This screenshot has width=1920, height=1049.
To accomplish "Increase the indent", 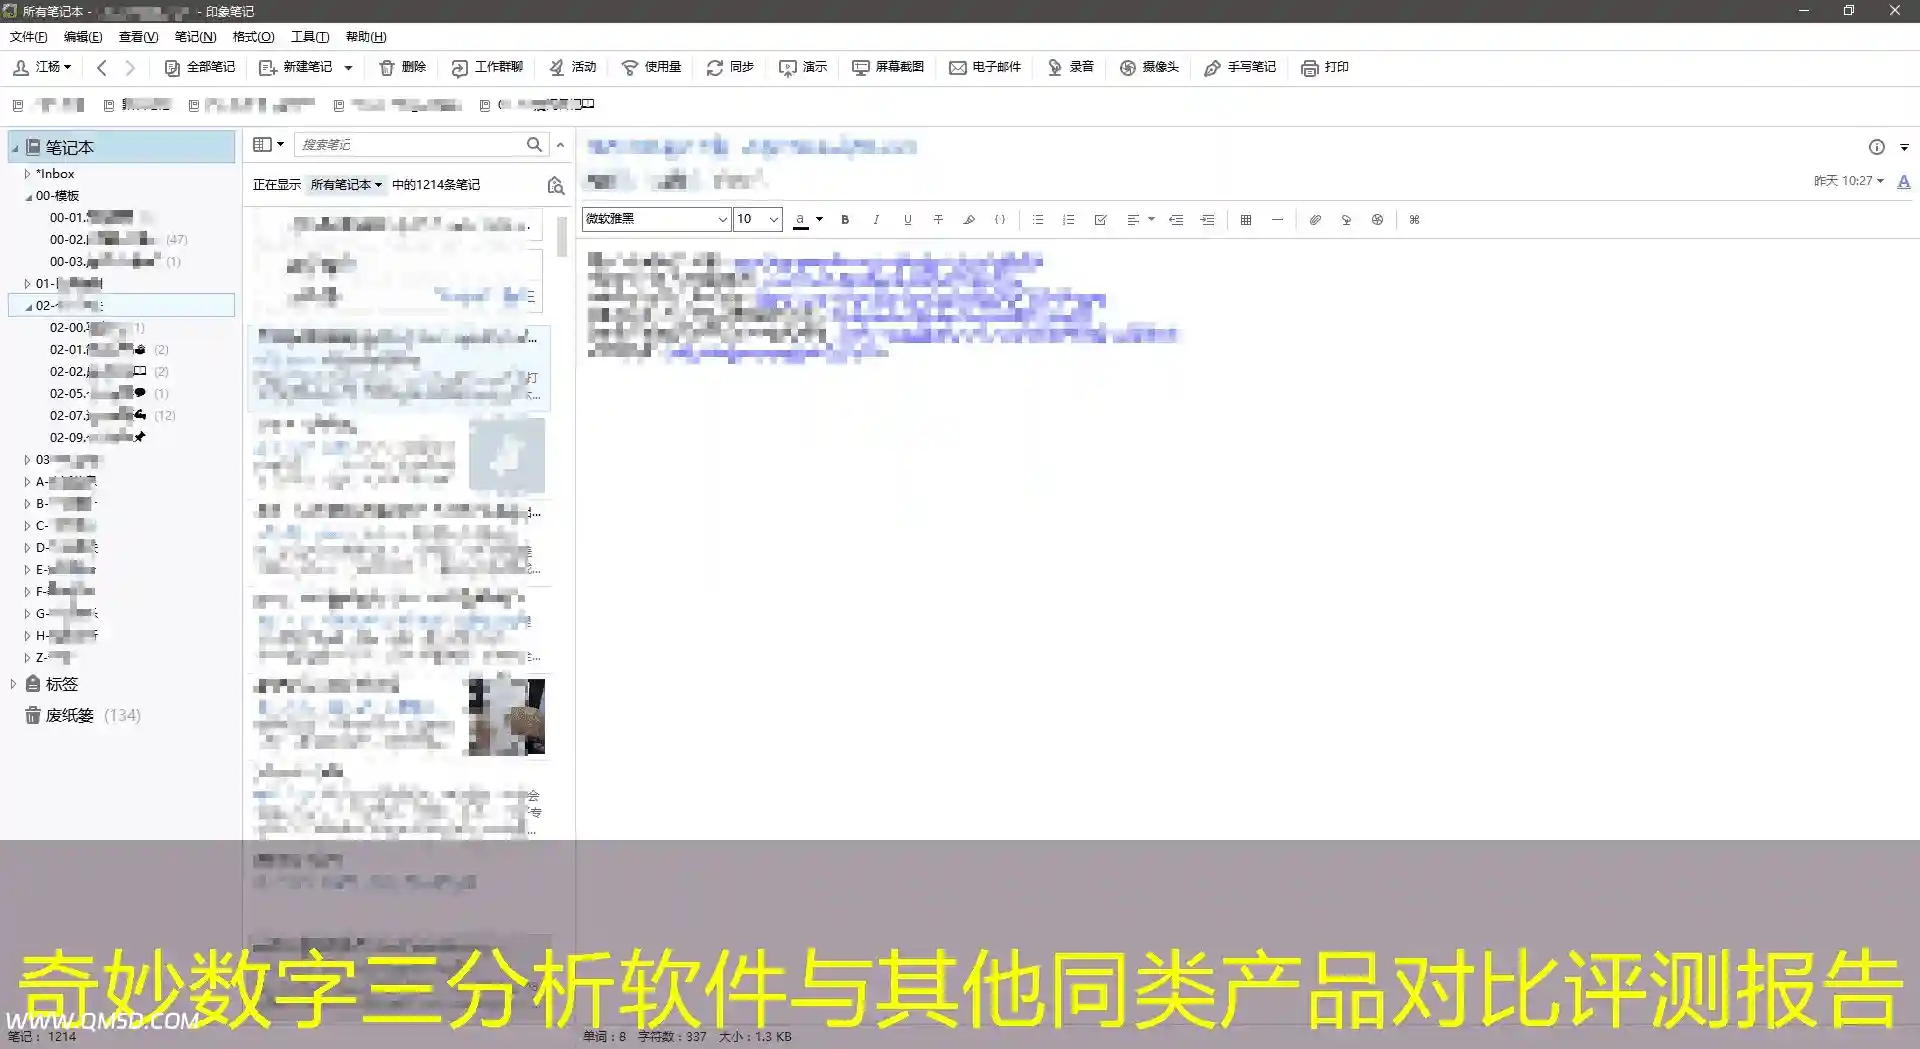I will (x=1207, y=220).
